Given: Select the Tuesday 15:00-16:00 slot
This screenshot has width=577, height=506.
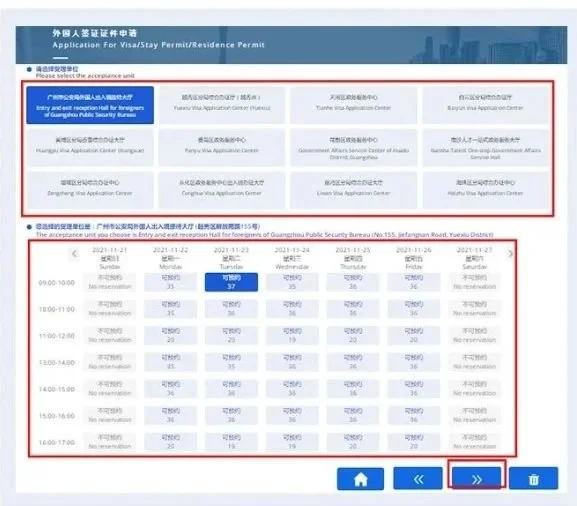Looking at the screenshot, I should click(x=231, y=415).
